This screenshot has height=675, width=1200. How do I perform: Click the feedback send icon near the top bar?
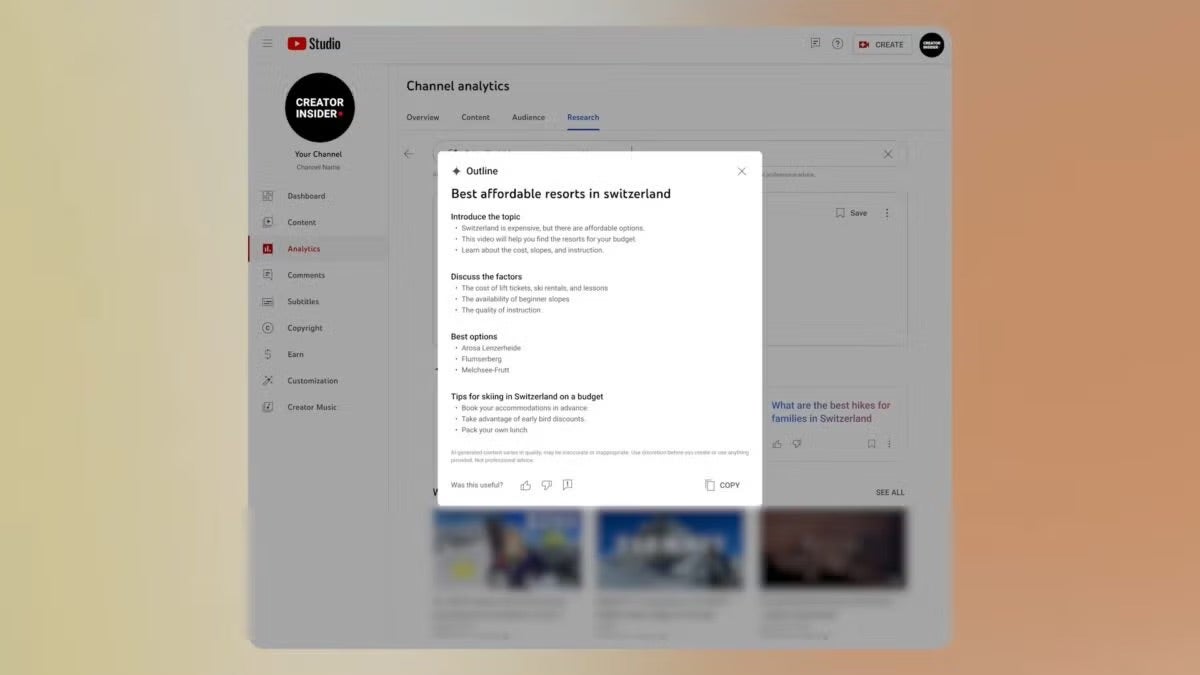point(815,44)
